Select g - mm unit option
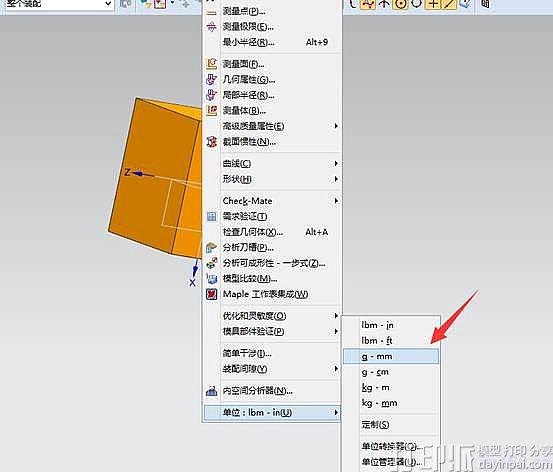553x472 pixels. coord(391,356)
